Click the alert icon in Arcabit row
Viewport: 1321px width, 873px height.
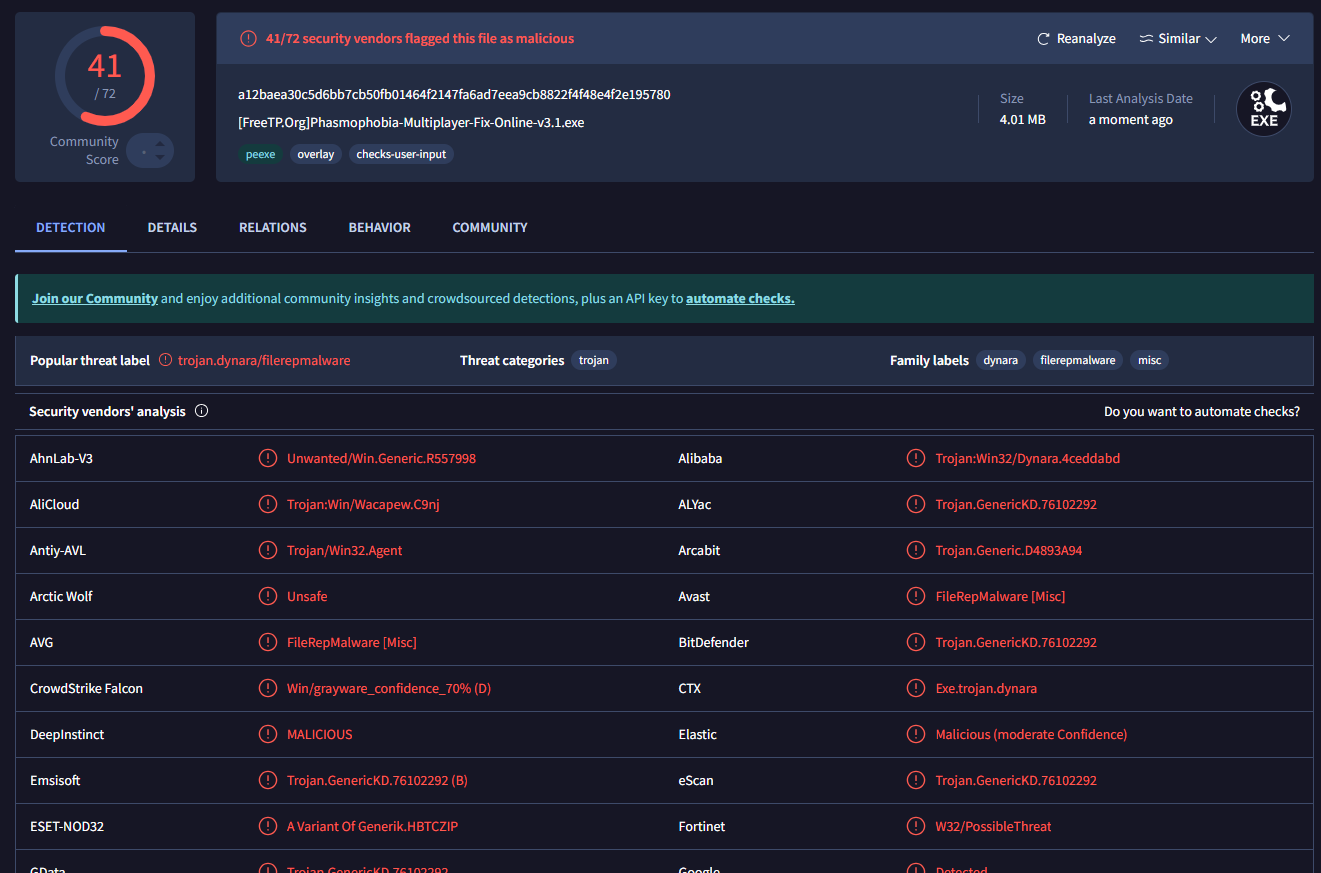[x=916, y=550]
